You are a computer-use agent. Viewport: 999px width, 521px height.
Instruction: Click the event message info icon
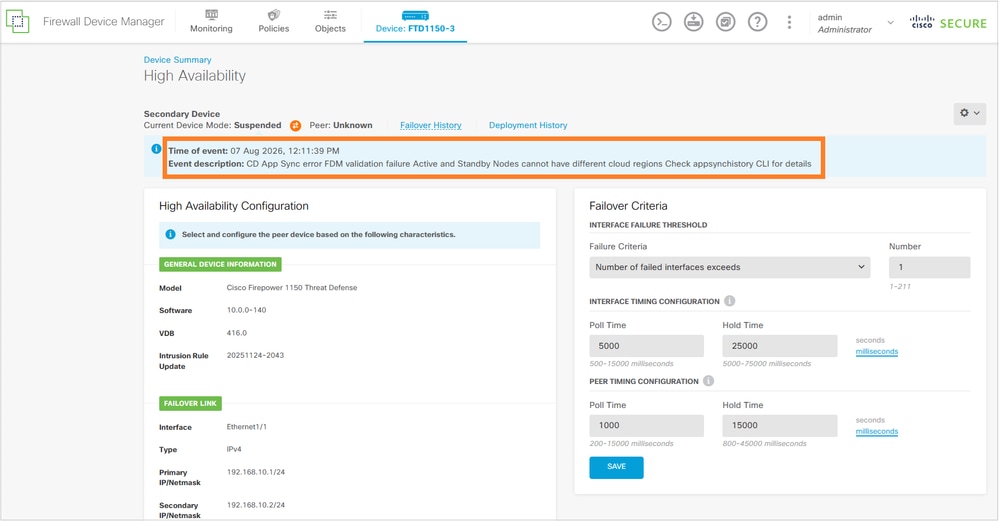(156, 149)
